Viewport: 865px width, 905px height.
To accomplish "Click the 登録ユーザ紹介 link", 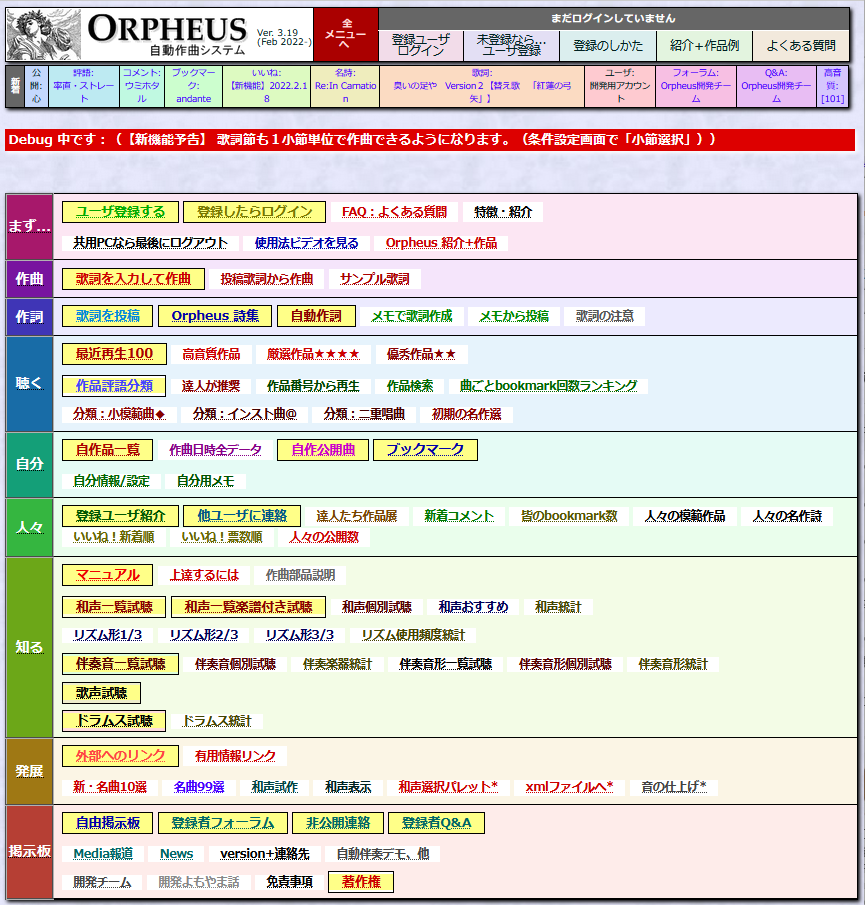I will pos(121,515).
